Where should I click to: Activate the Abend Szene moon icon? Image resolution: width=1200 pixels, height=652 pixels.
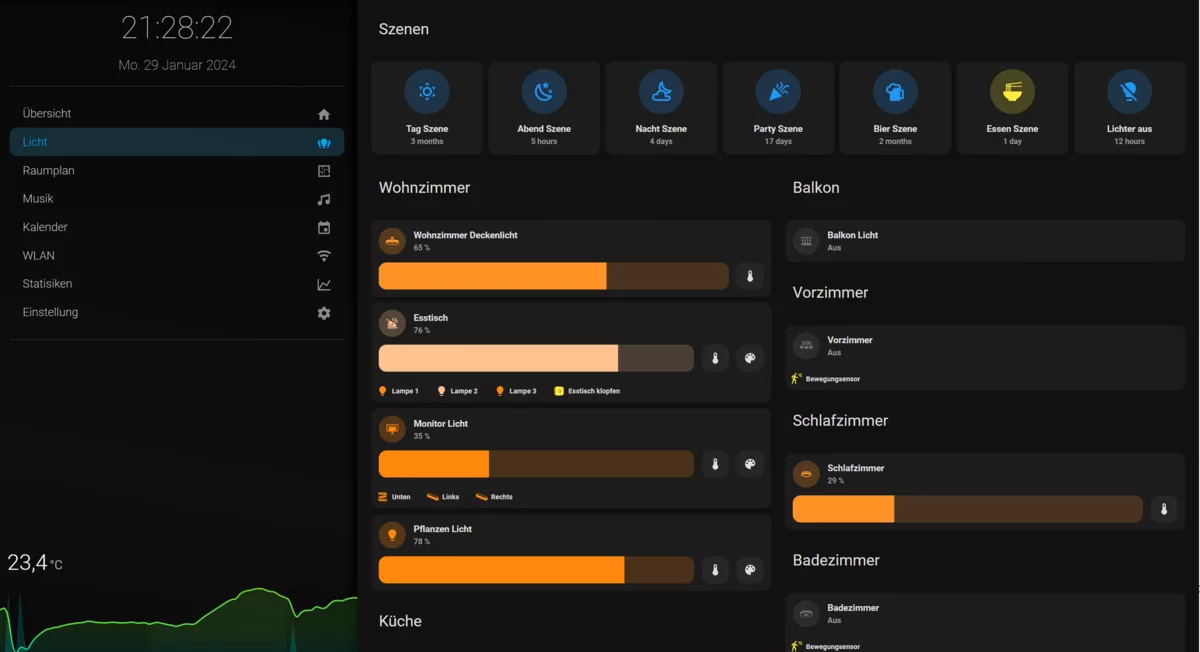(x=544, y=92)
